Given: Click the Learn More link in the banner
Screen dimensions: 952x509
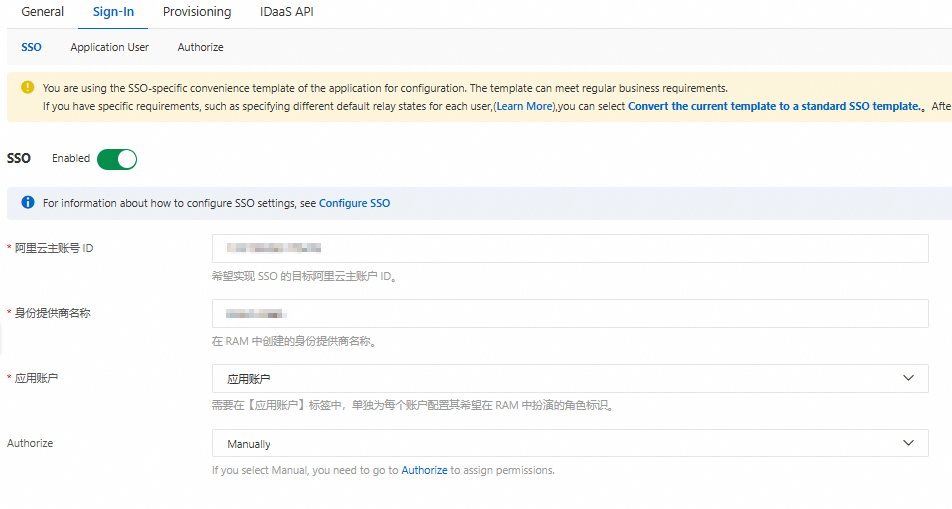Looking at the screenshot, I should (525, 106).
